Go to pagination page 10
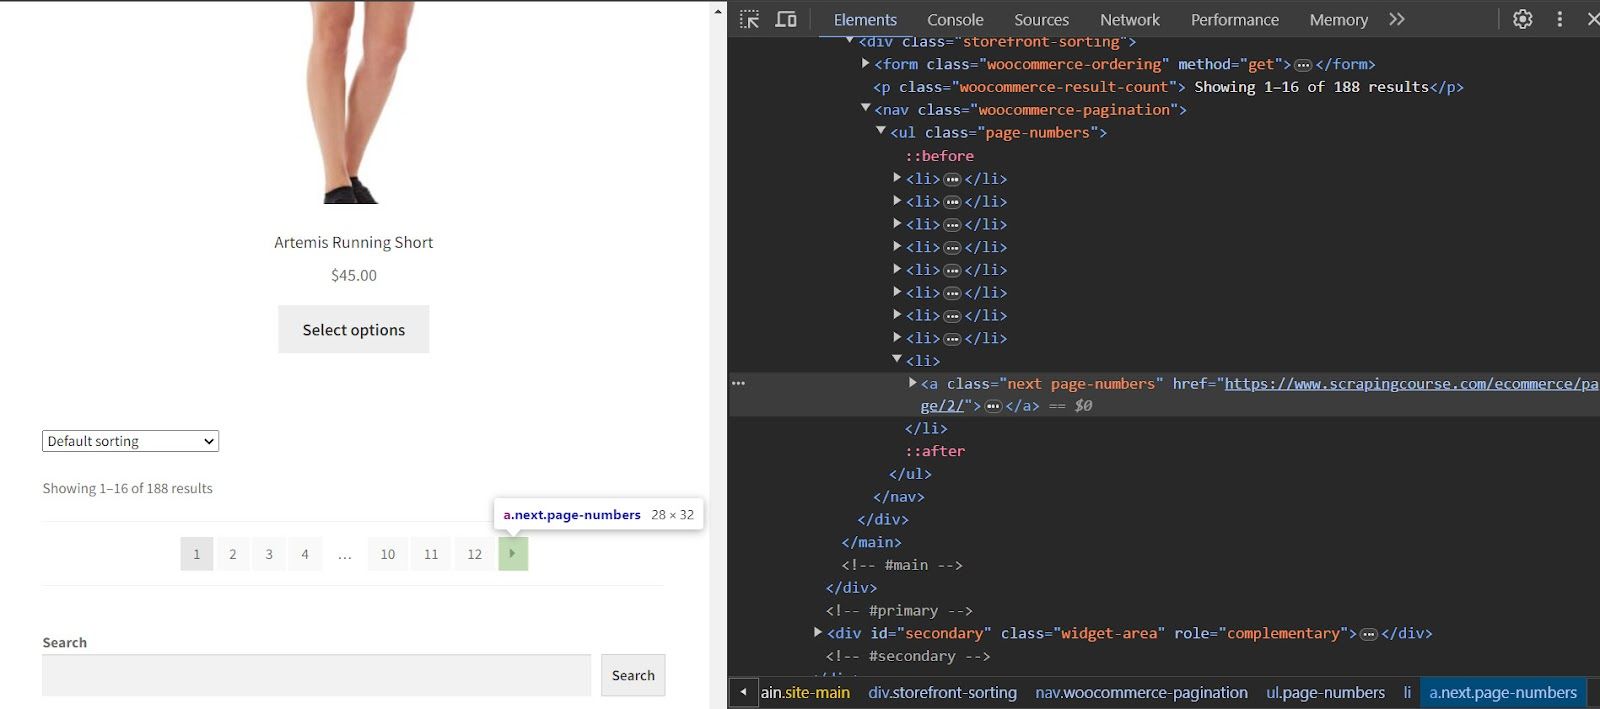 click(388, 554)
